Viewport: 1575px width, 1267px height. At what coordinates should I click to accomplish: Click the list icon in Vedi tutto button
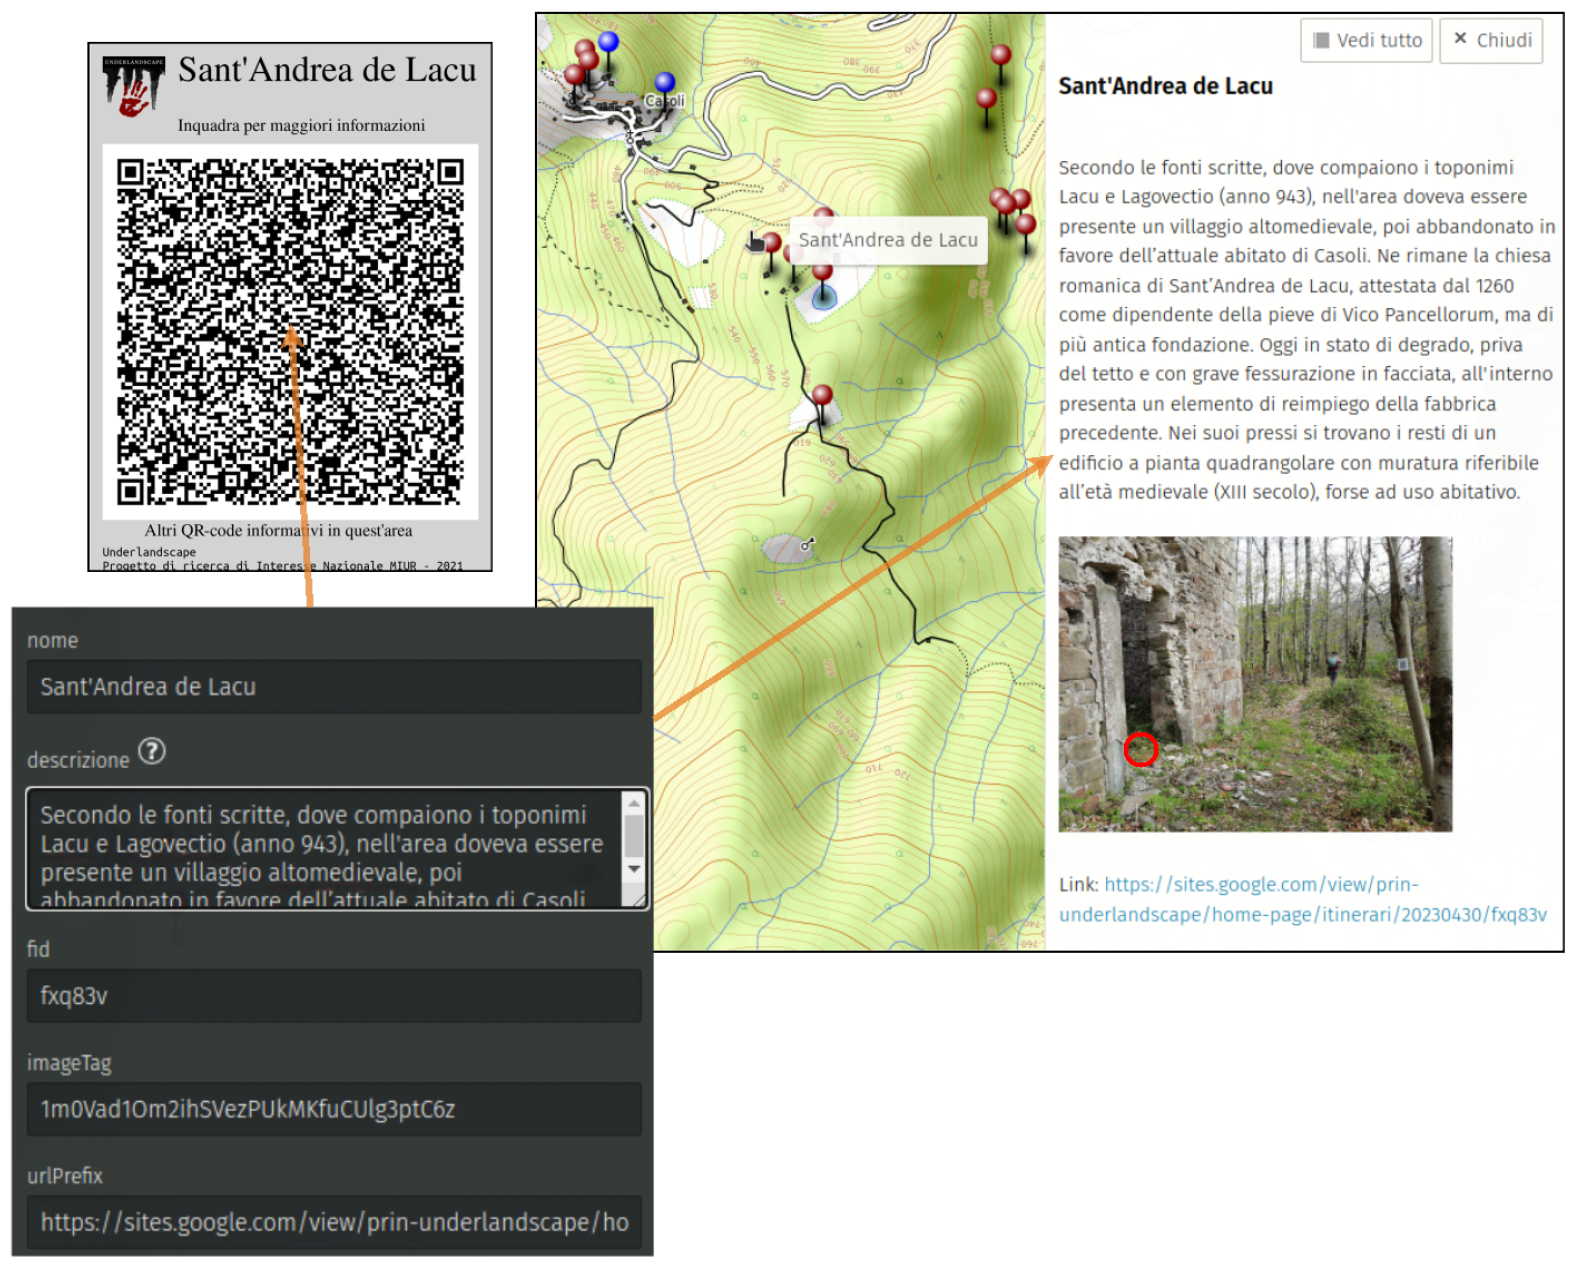point(1322,40)
